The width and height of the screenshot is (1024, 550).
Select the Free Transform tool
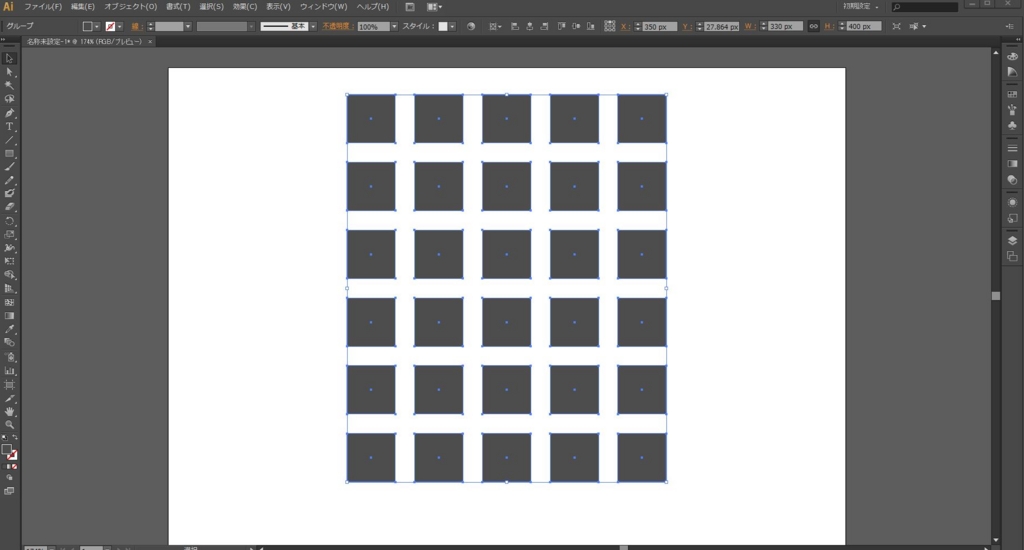tap(9, 261)
